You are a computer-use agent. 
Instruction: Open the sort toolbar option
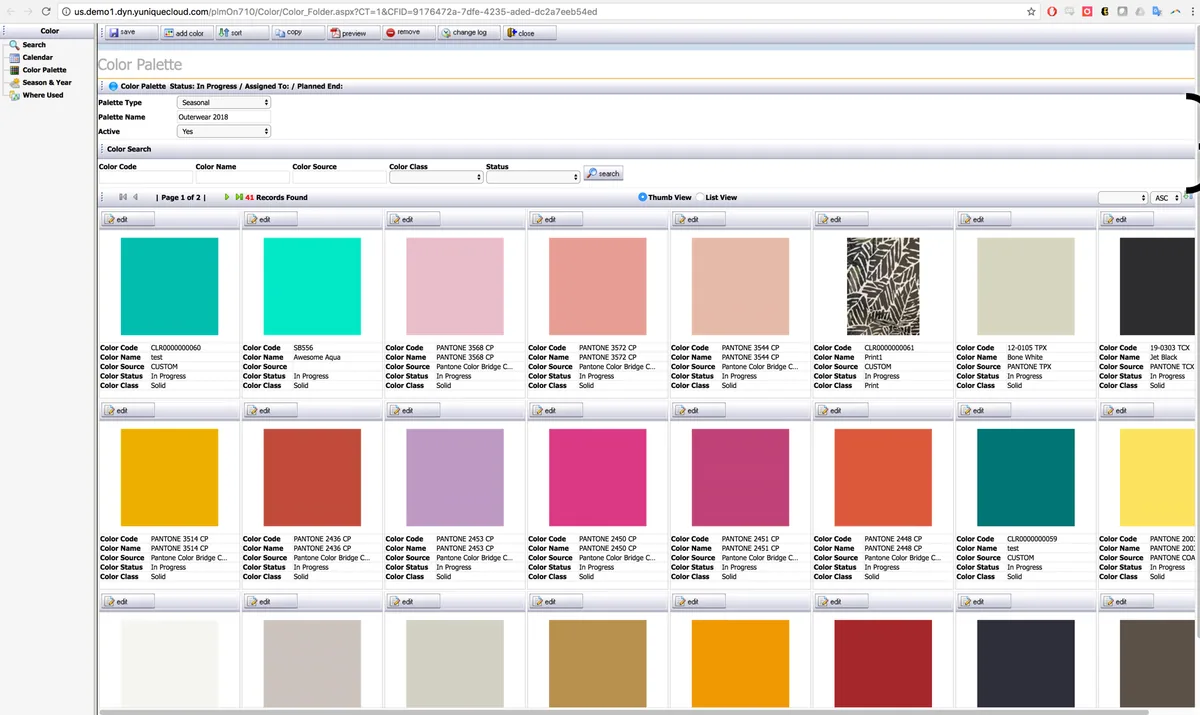coord(241,33)
